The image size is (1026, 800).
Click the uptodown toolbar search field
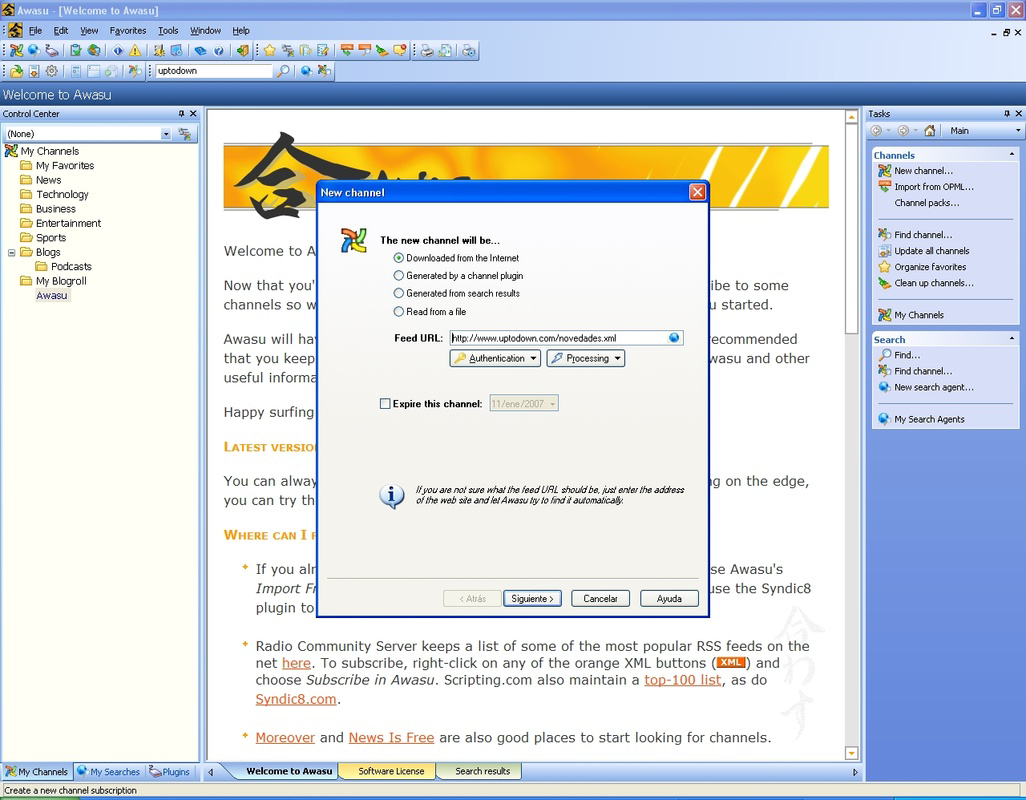[x=213, y=71]
